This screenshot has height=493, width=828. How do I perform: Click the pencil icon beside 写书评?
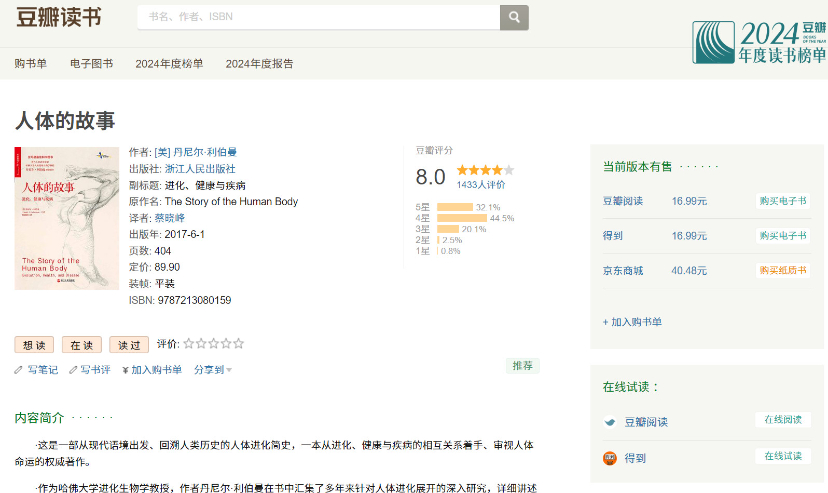pyautogui.click(x=73, y=370)
